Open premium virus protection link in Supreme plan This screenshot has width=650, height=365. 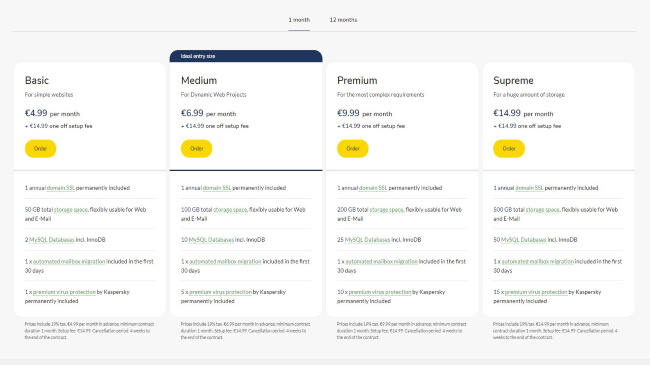(536, 292)
